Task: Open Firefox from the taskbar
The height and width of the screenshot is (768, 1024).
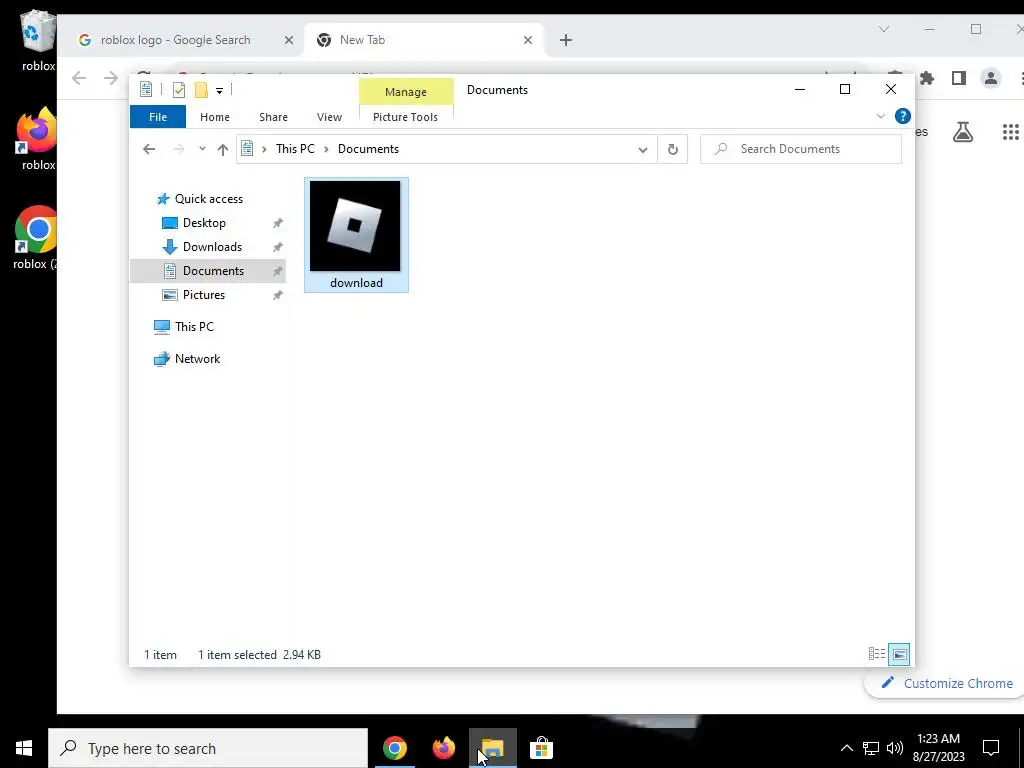Action: pos(443,748)
